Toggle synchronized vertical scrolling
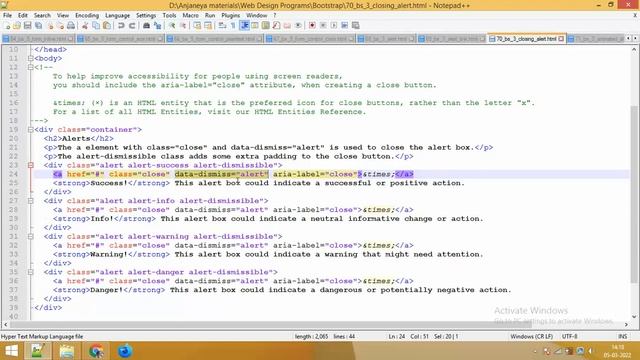The width and height of the screenshot is (640, 360). coord(197,26)
